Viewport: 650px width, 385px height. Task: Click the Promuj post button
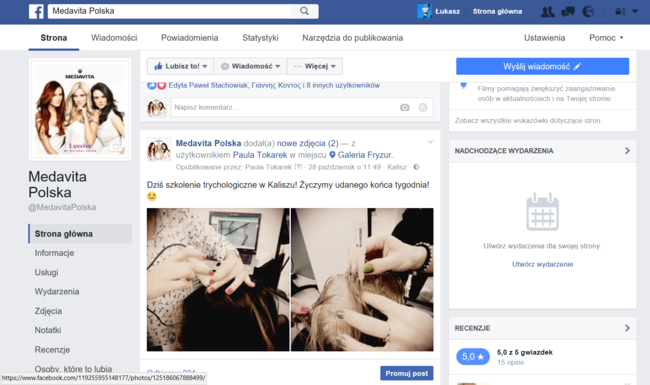(407, 373)
